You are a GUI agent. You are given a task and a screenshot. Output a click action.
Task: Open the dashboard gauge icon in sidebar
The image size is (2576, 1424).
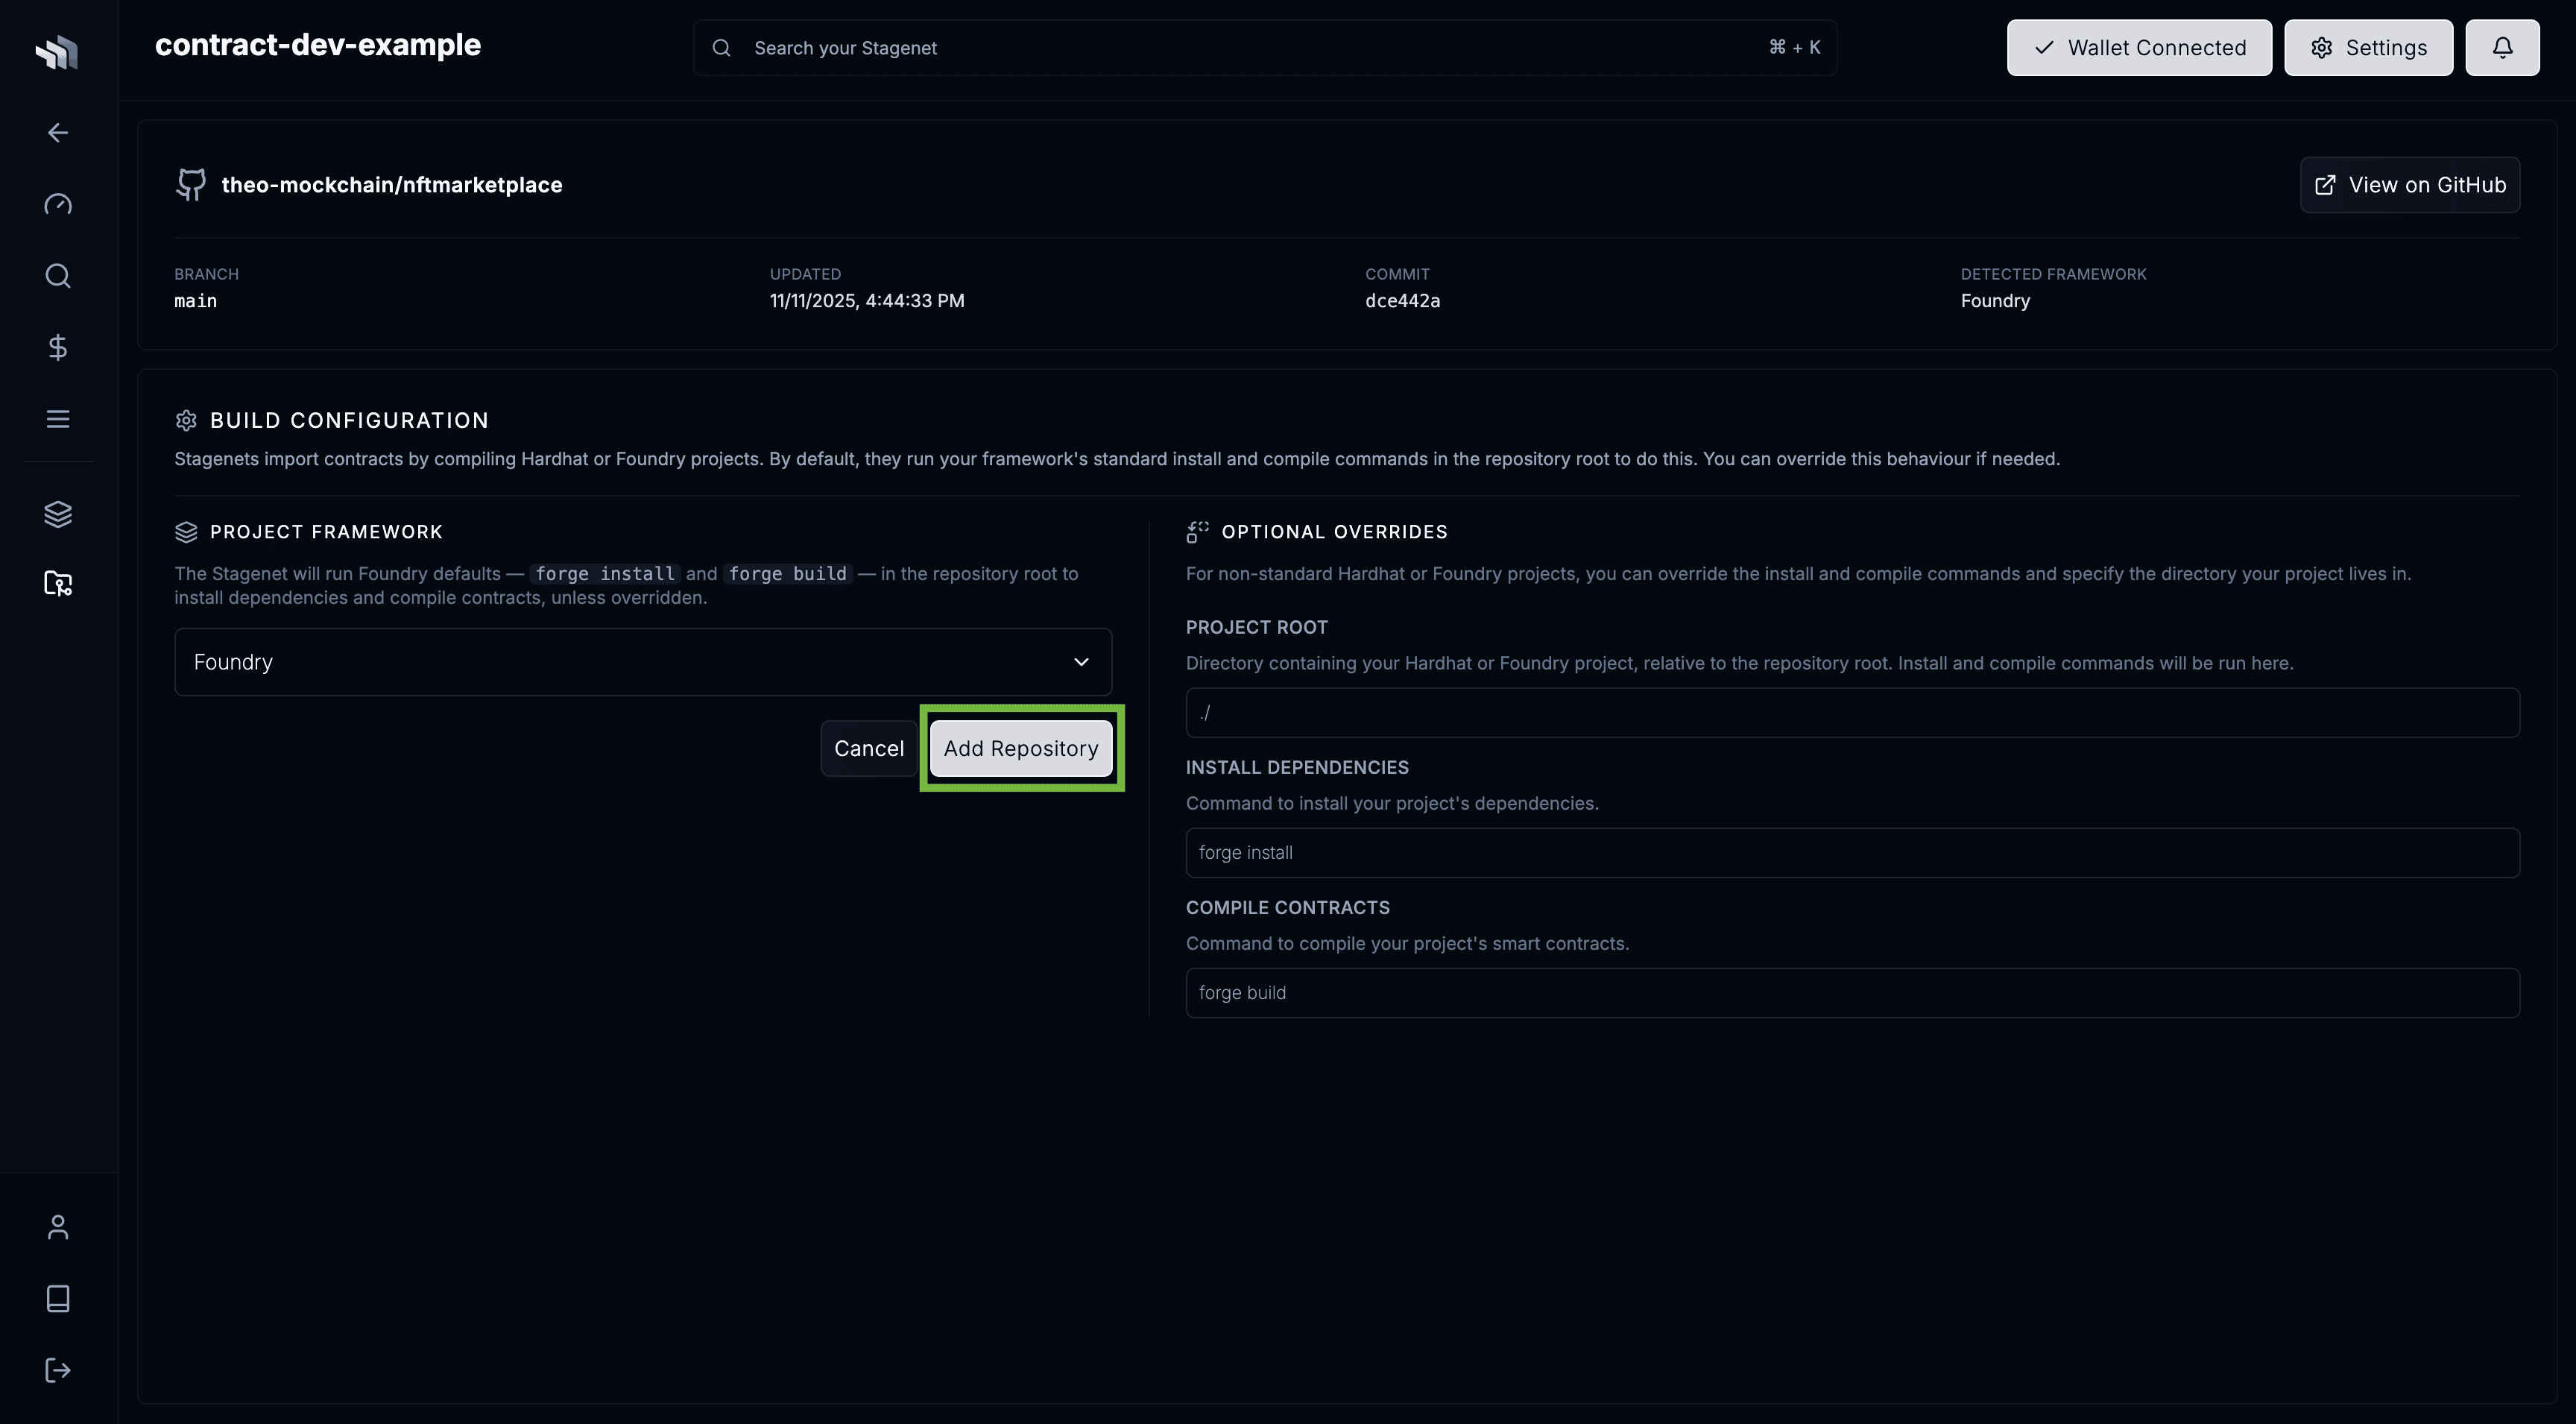point(57,204)
